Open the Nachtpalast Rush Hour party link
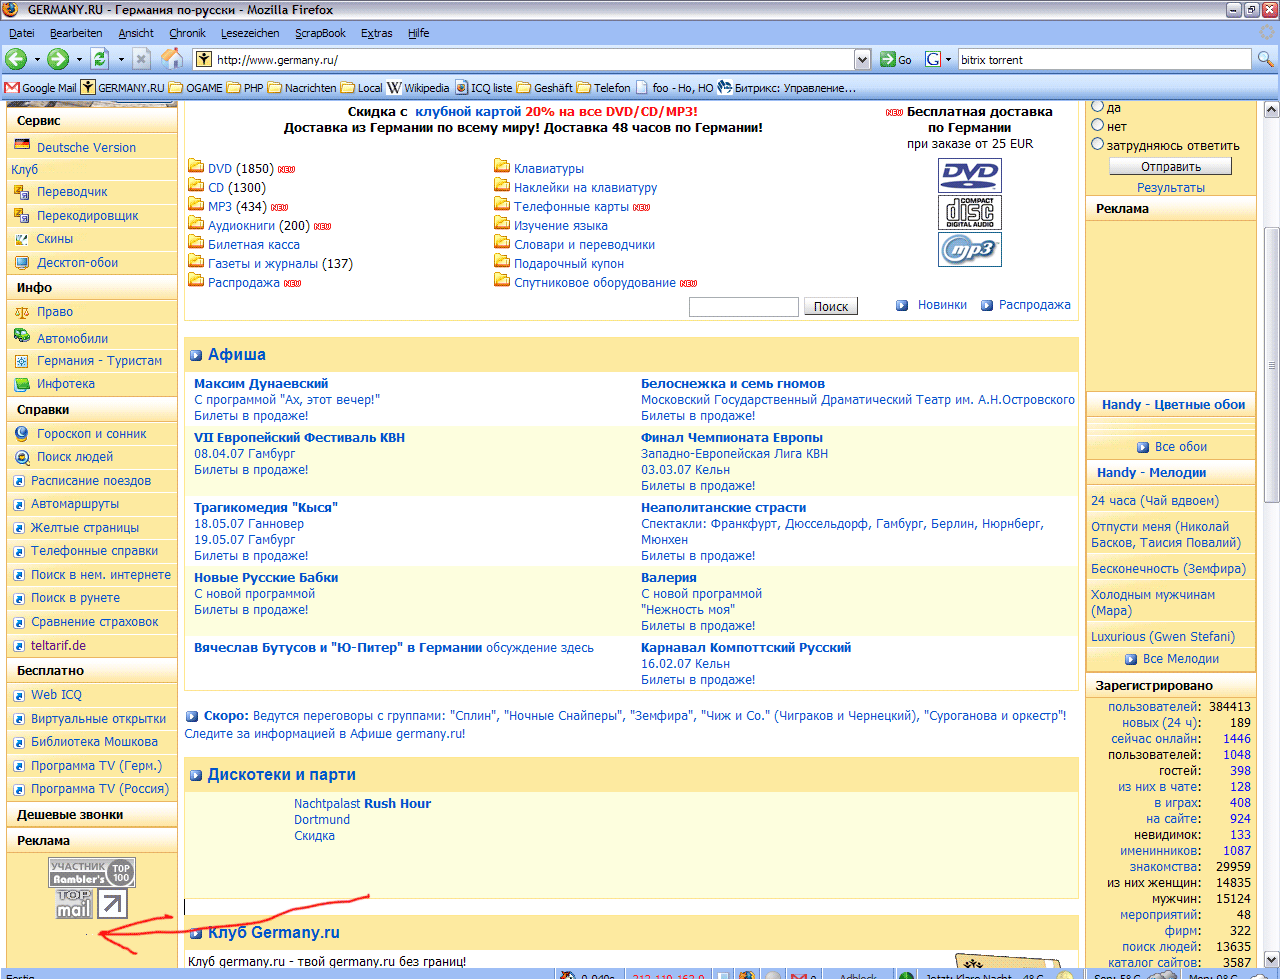 [x=362, y=804]
